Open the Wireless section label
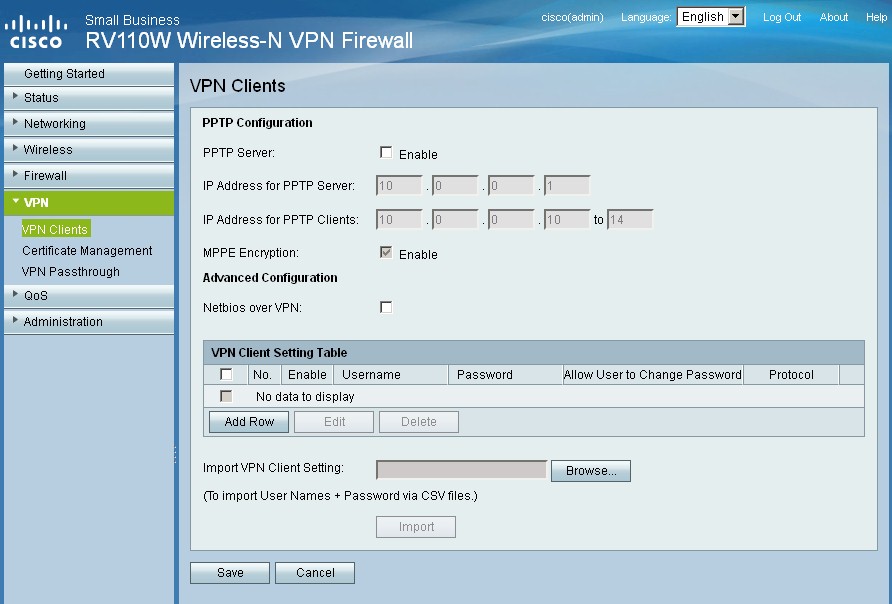 48,150
